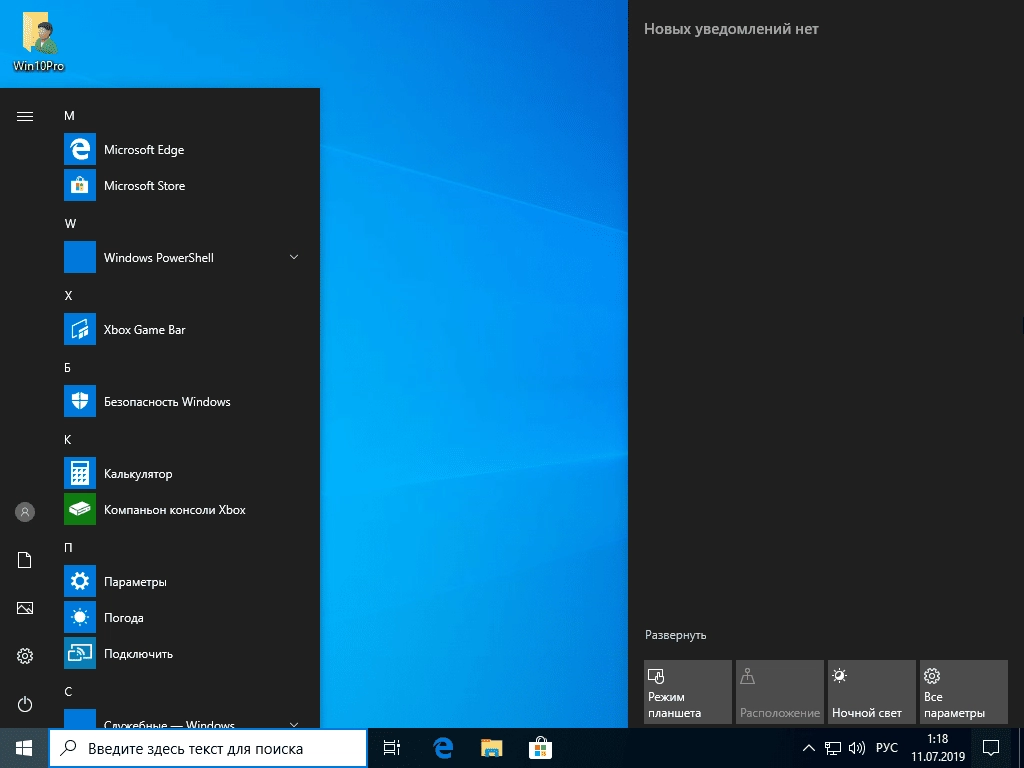Launch Калькулятор from the app list
Image resolution: width=1024 pixels, height=768 pixels.
[x=182, y=473]
